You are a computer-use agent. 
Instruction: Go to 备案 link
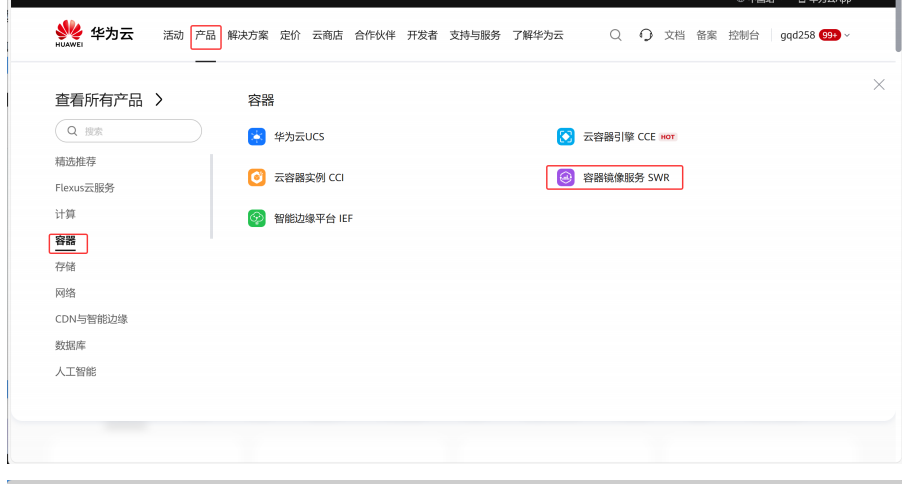click(x=706, y=35)
